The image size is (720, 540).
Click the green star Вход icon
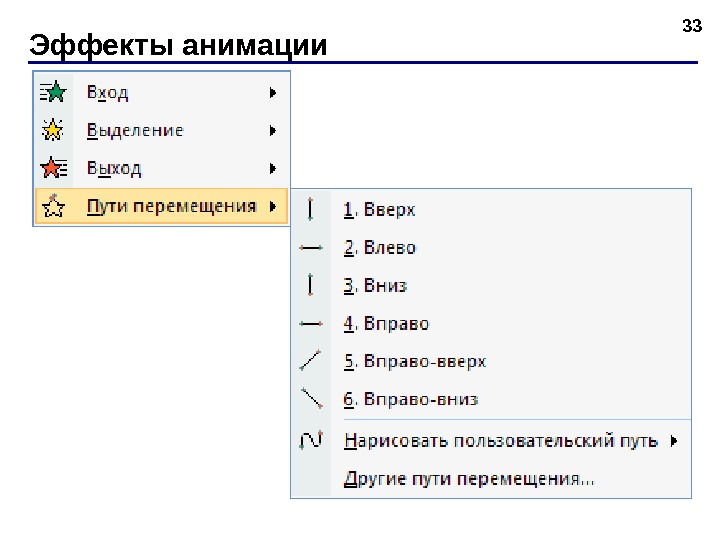click(53, 93)
